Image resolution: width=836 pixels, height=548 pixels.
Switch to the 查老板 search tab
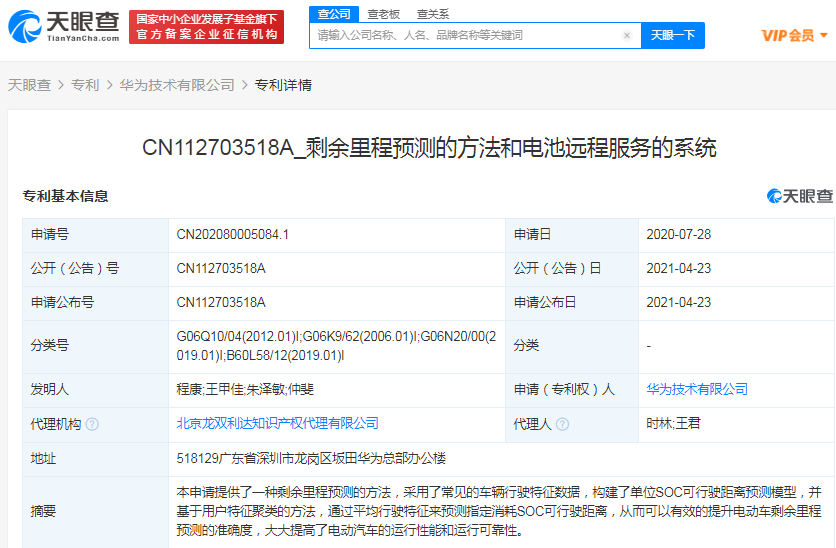(383, 14)
